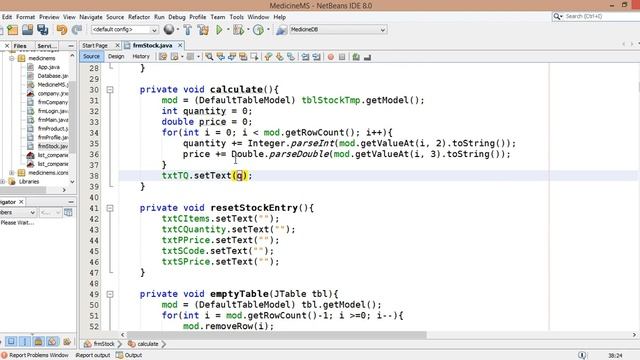Click the Redo arrow icon
The width and height of the screenshot is (640, 360).
tap(77, 30)
